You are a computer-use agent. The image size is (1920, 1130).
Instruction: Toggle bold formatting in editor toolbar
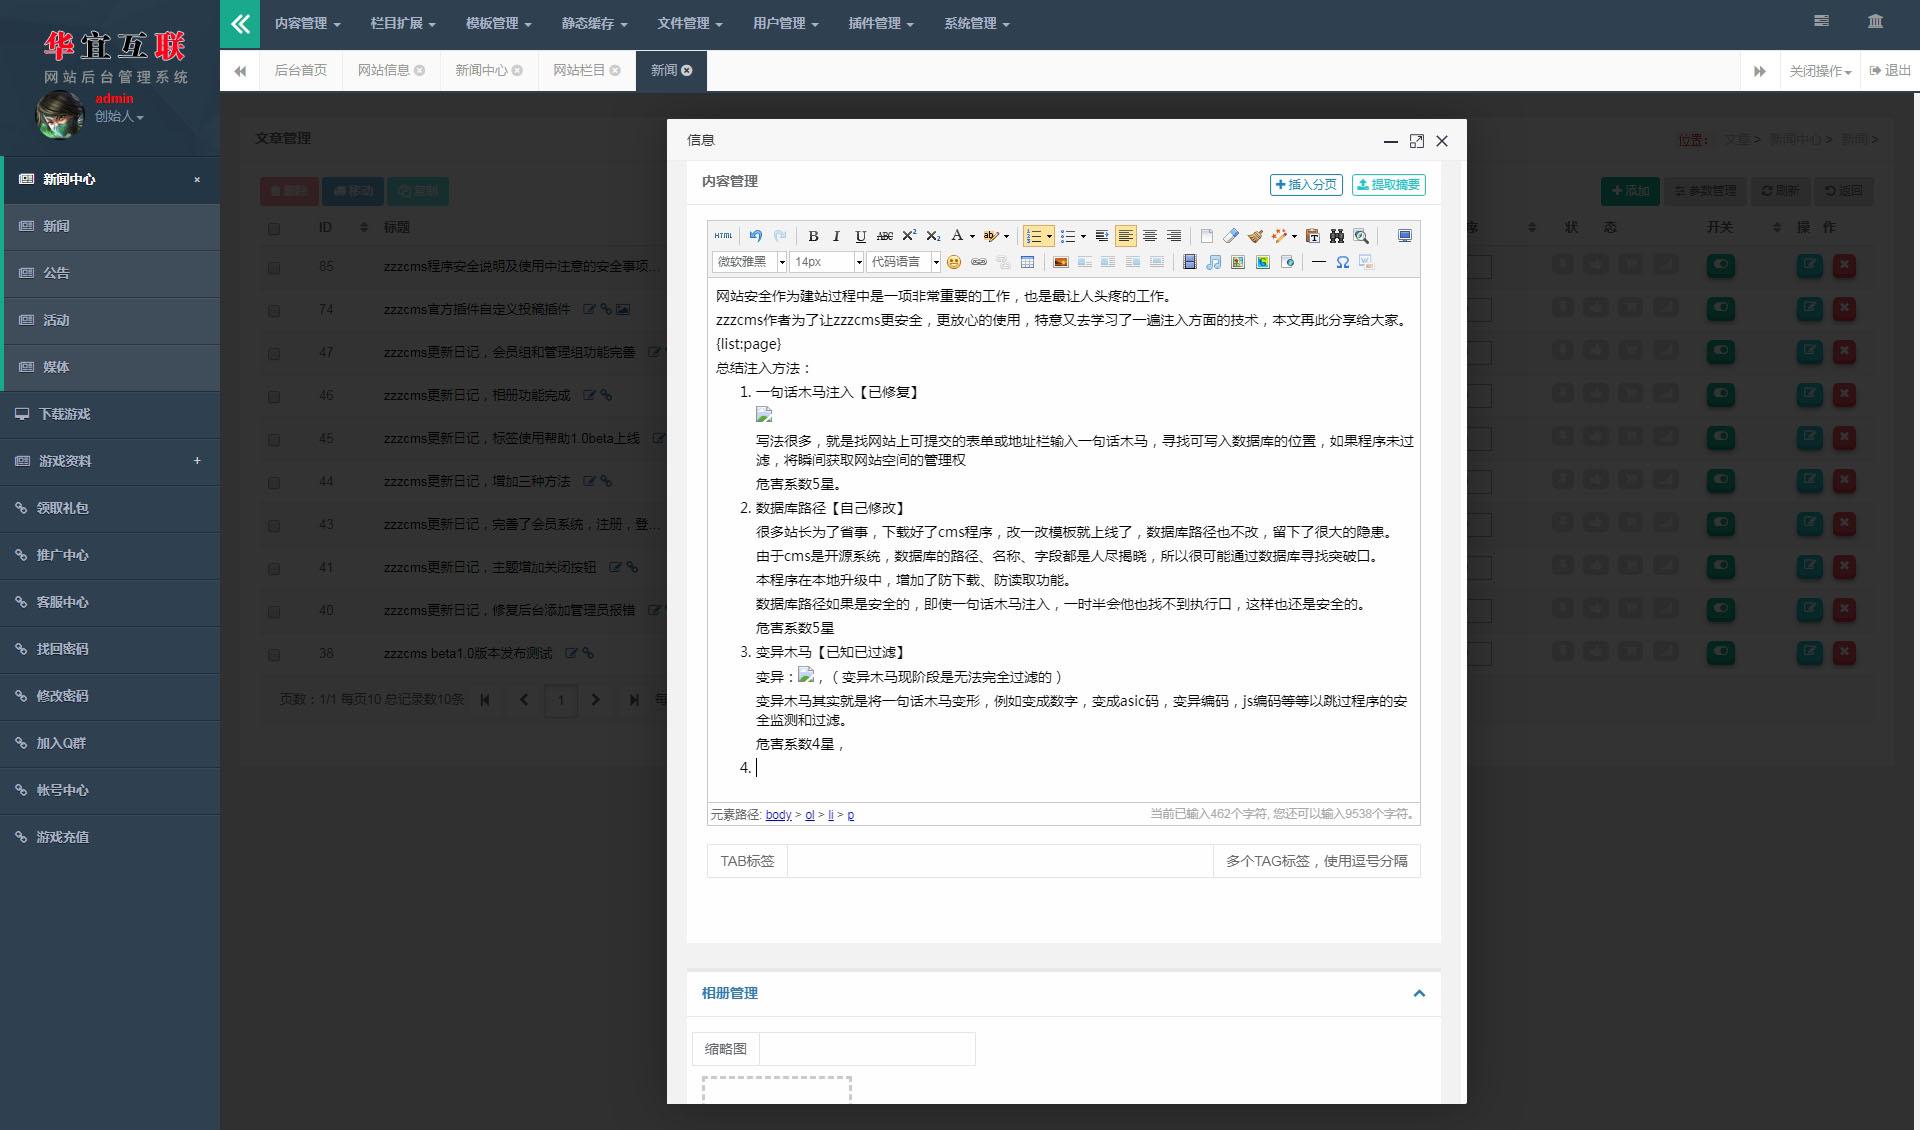[813, 236]
